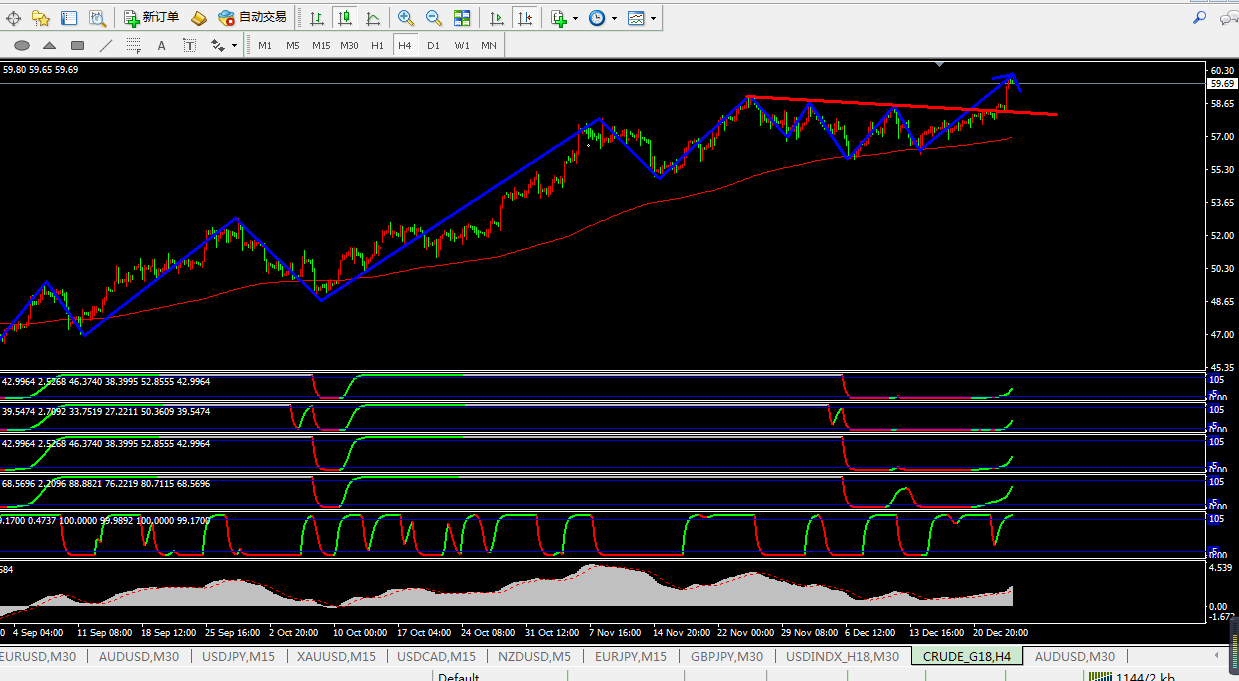1239x681 pixels.
Task: Toggle the AutoTrading (自动交易) button
Action: (252, 18)
